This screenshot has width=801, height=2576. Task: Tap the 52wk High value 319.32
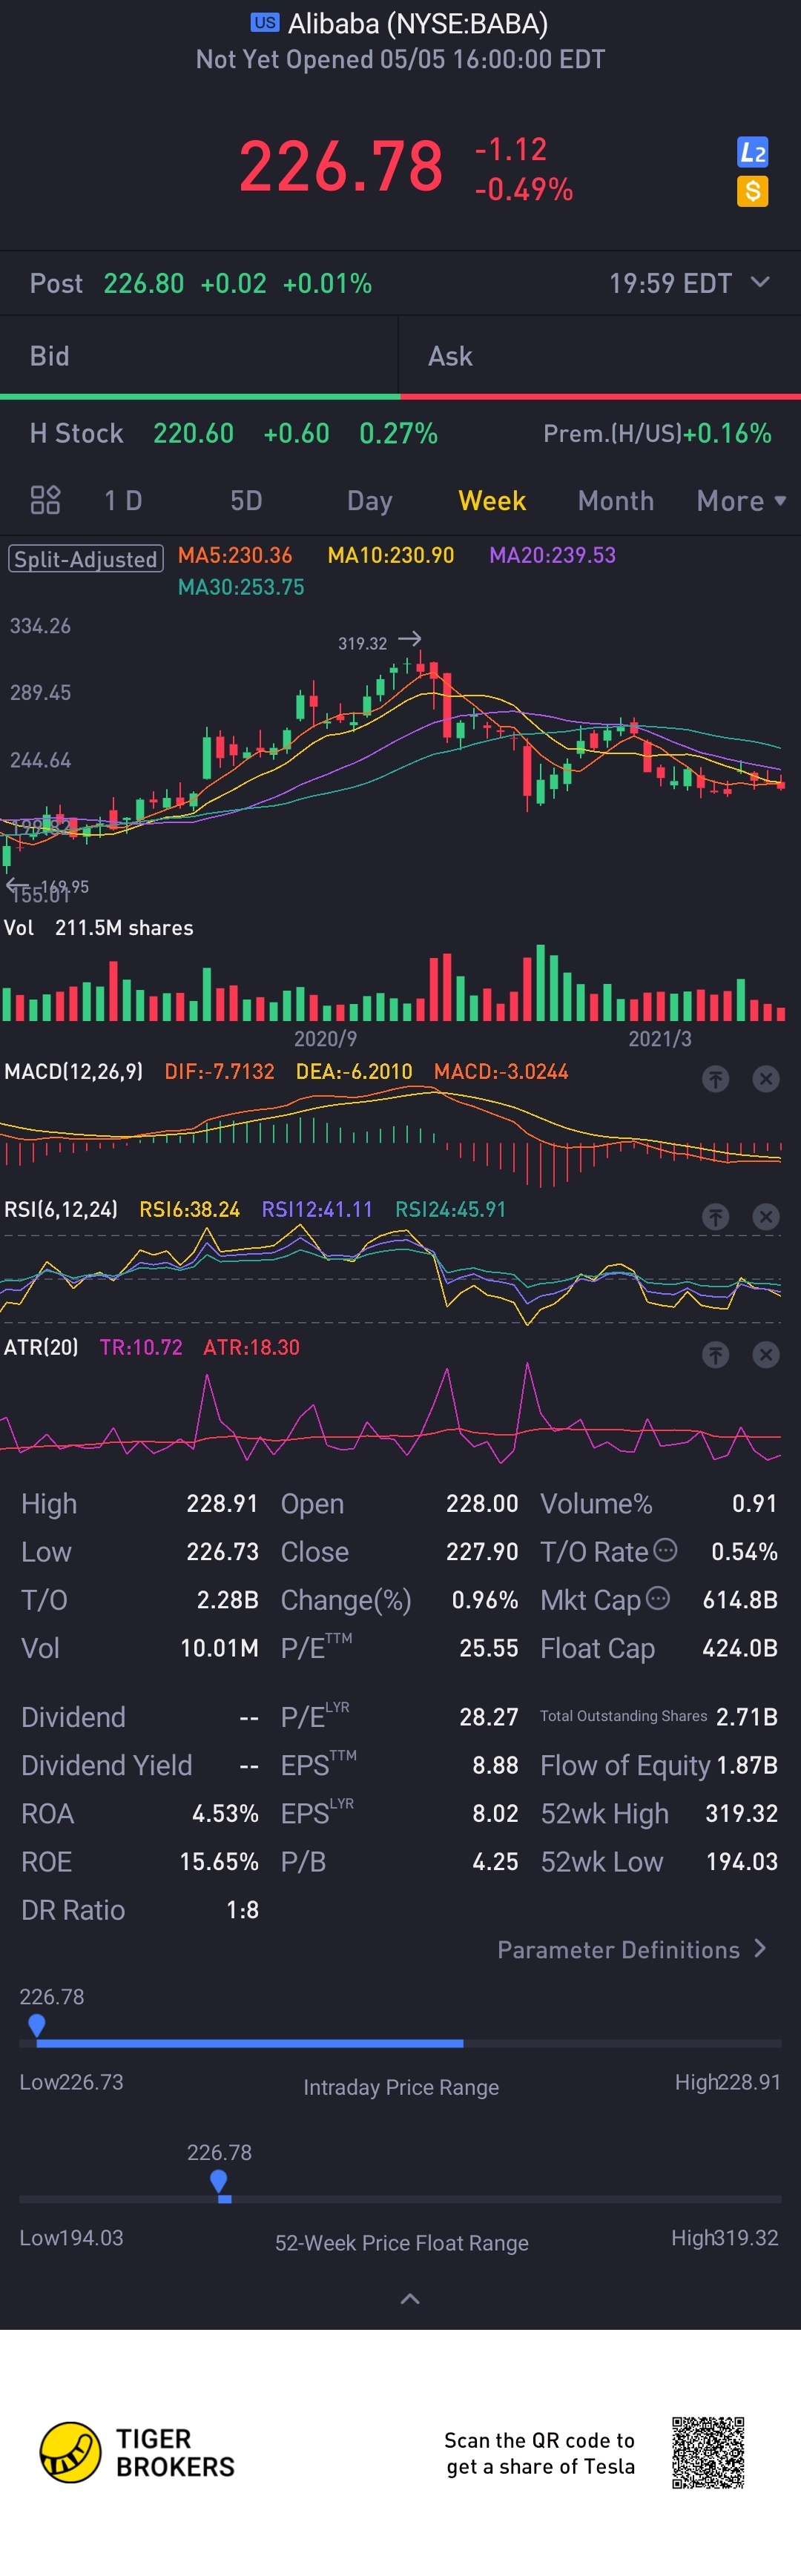click(741, 1813)
